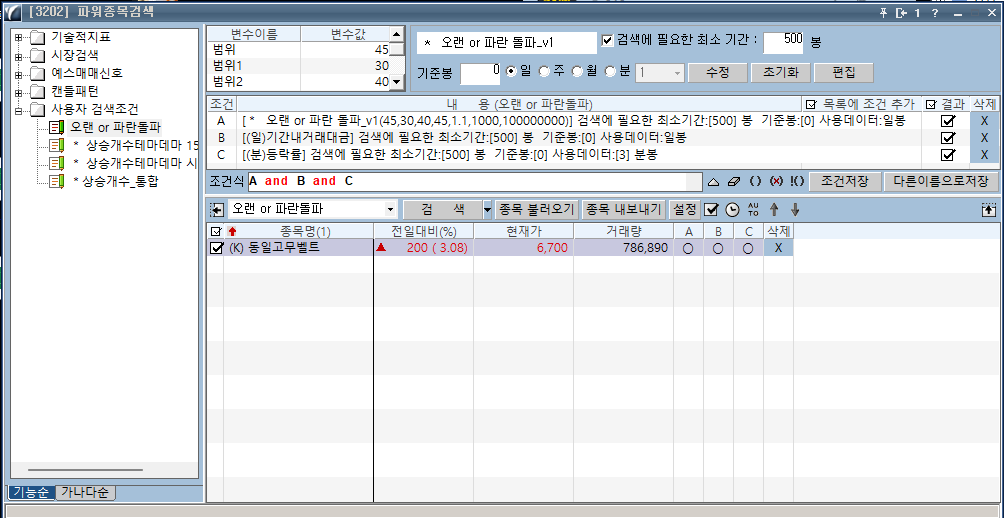
Task: Open the dropdown arrow beside the 검색 button
Action: (487, 210)
